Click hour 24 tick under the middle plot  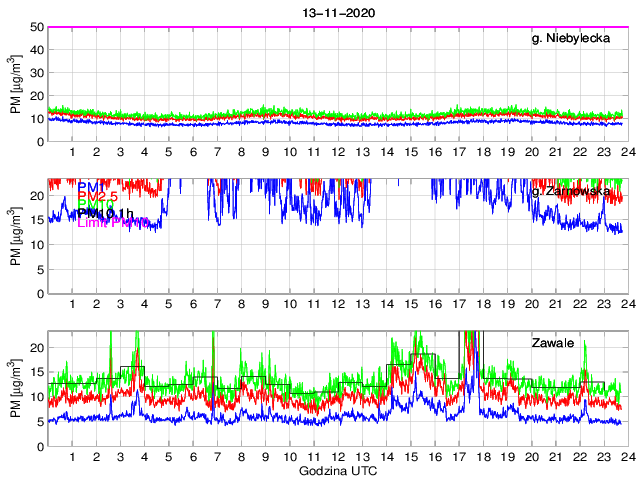click(624, 304)
